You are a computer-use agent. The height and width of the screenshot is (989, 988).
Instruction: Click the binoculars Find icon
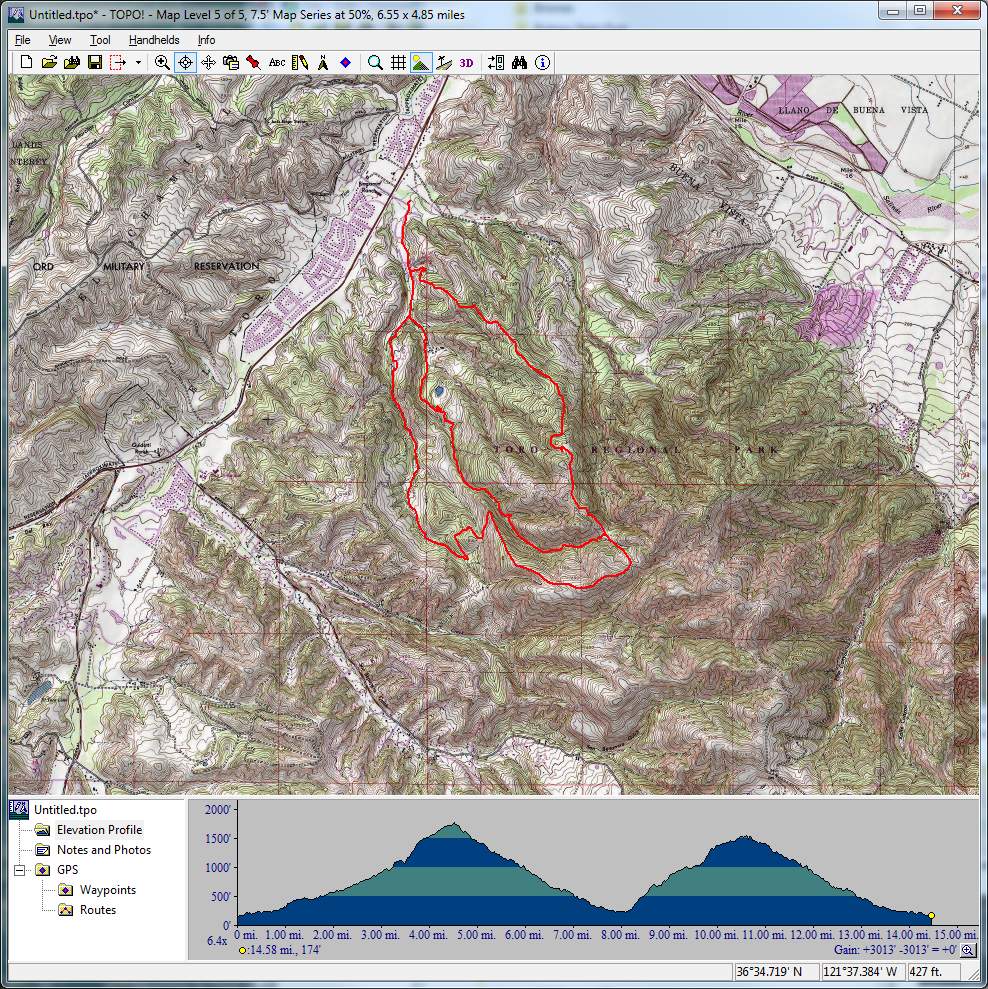(519, 62)
